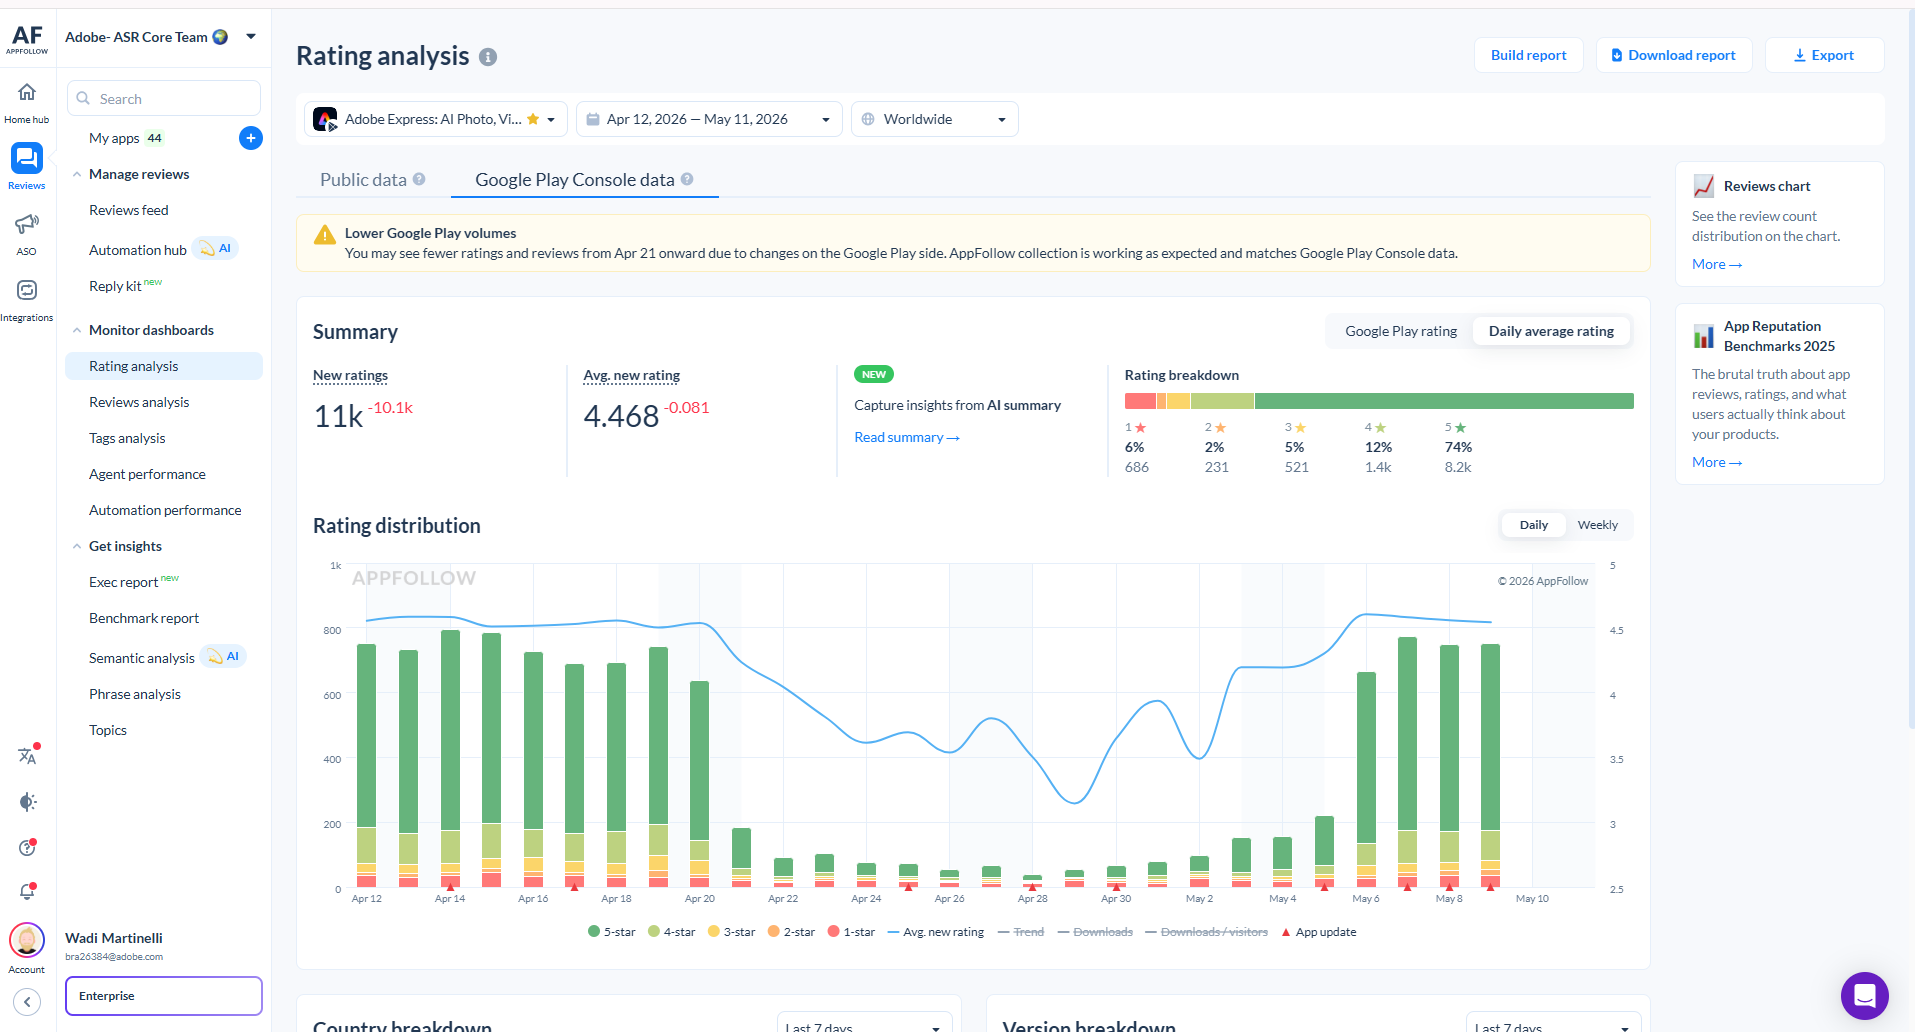The width and height of the screenshot is (1915, 1032).
Task: Click the Read summary link
Action: (x=906, y=437)
